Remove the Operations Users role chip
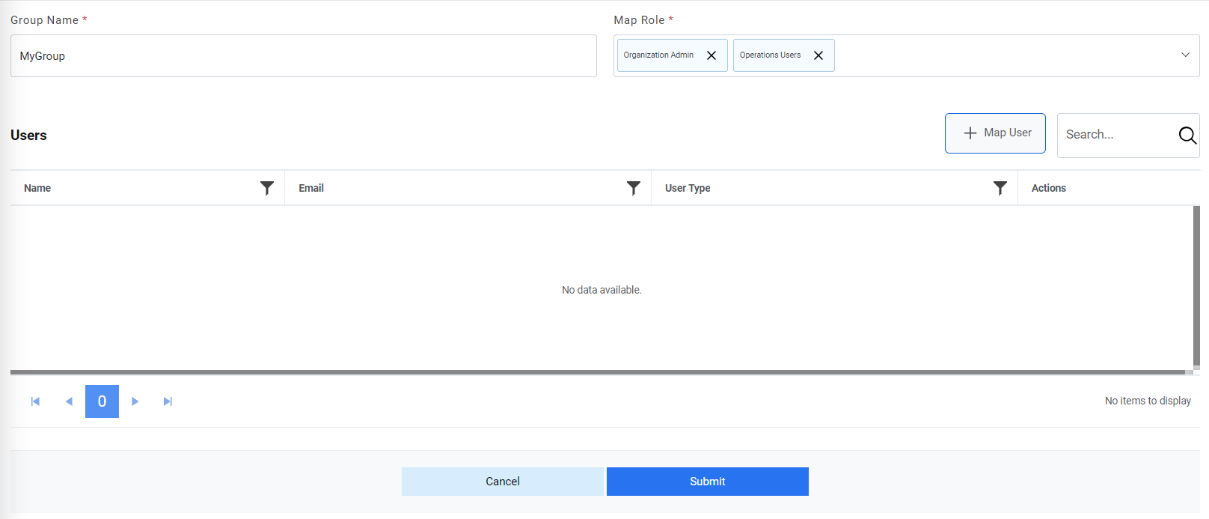The height and width of the screenshot is (519, 1209). point(818,56)
